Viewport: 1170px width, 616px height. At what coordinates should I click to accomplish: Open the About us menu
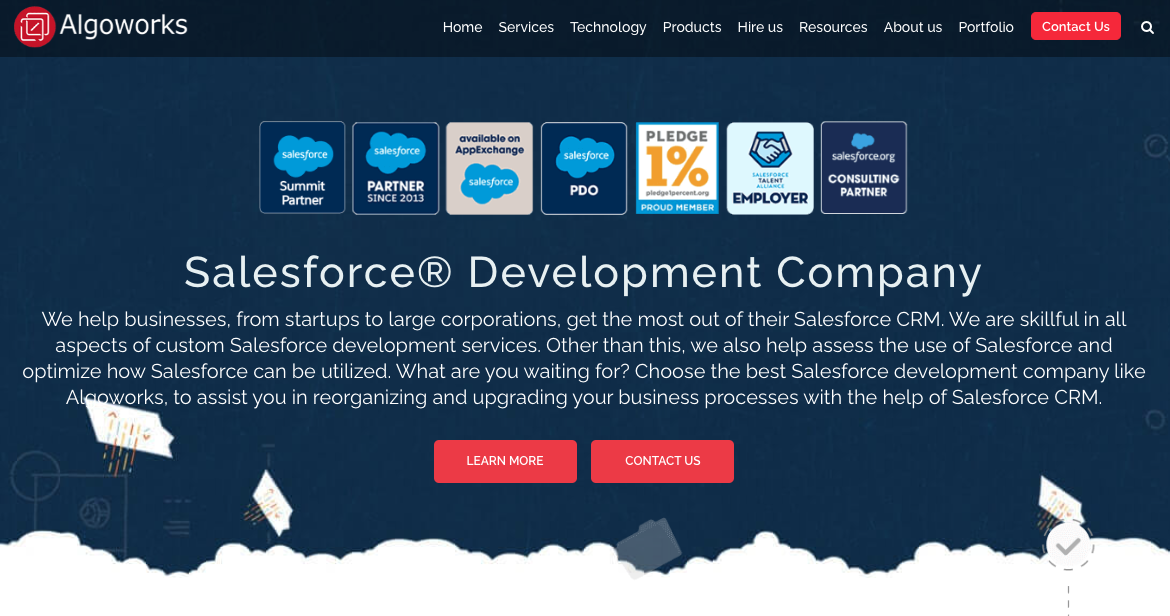pos(913,28)
